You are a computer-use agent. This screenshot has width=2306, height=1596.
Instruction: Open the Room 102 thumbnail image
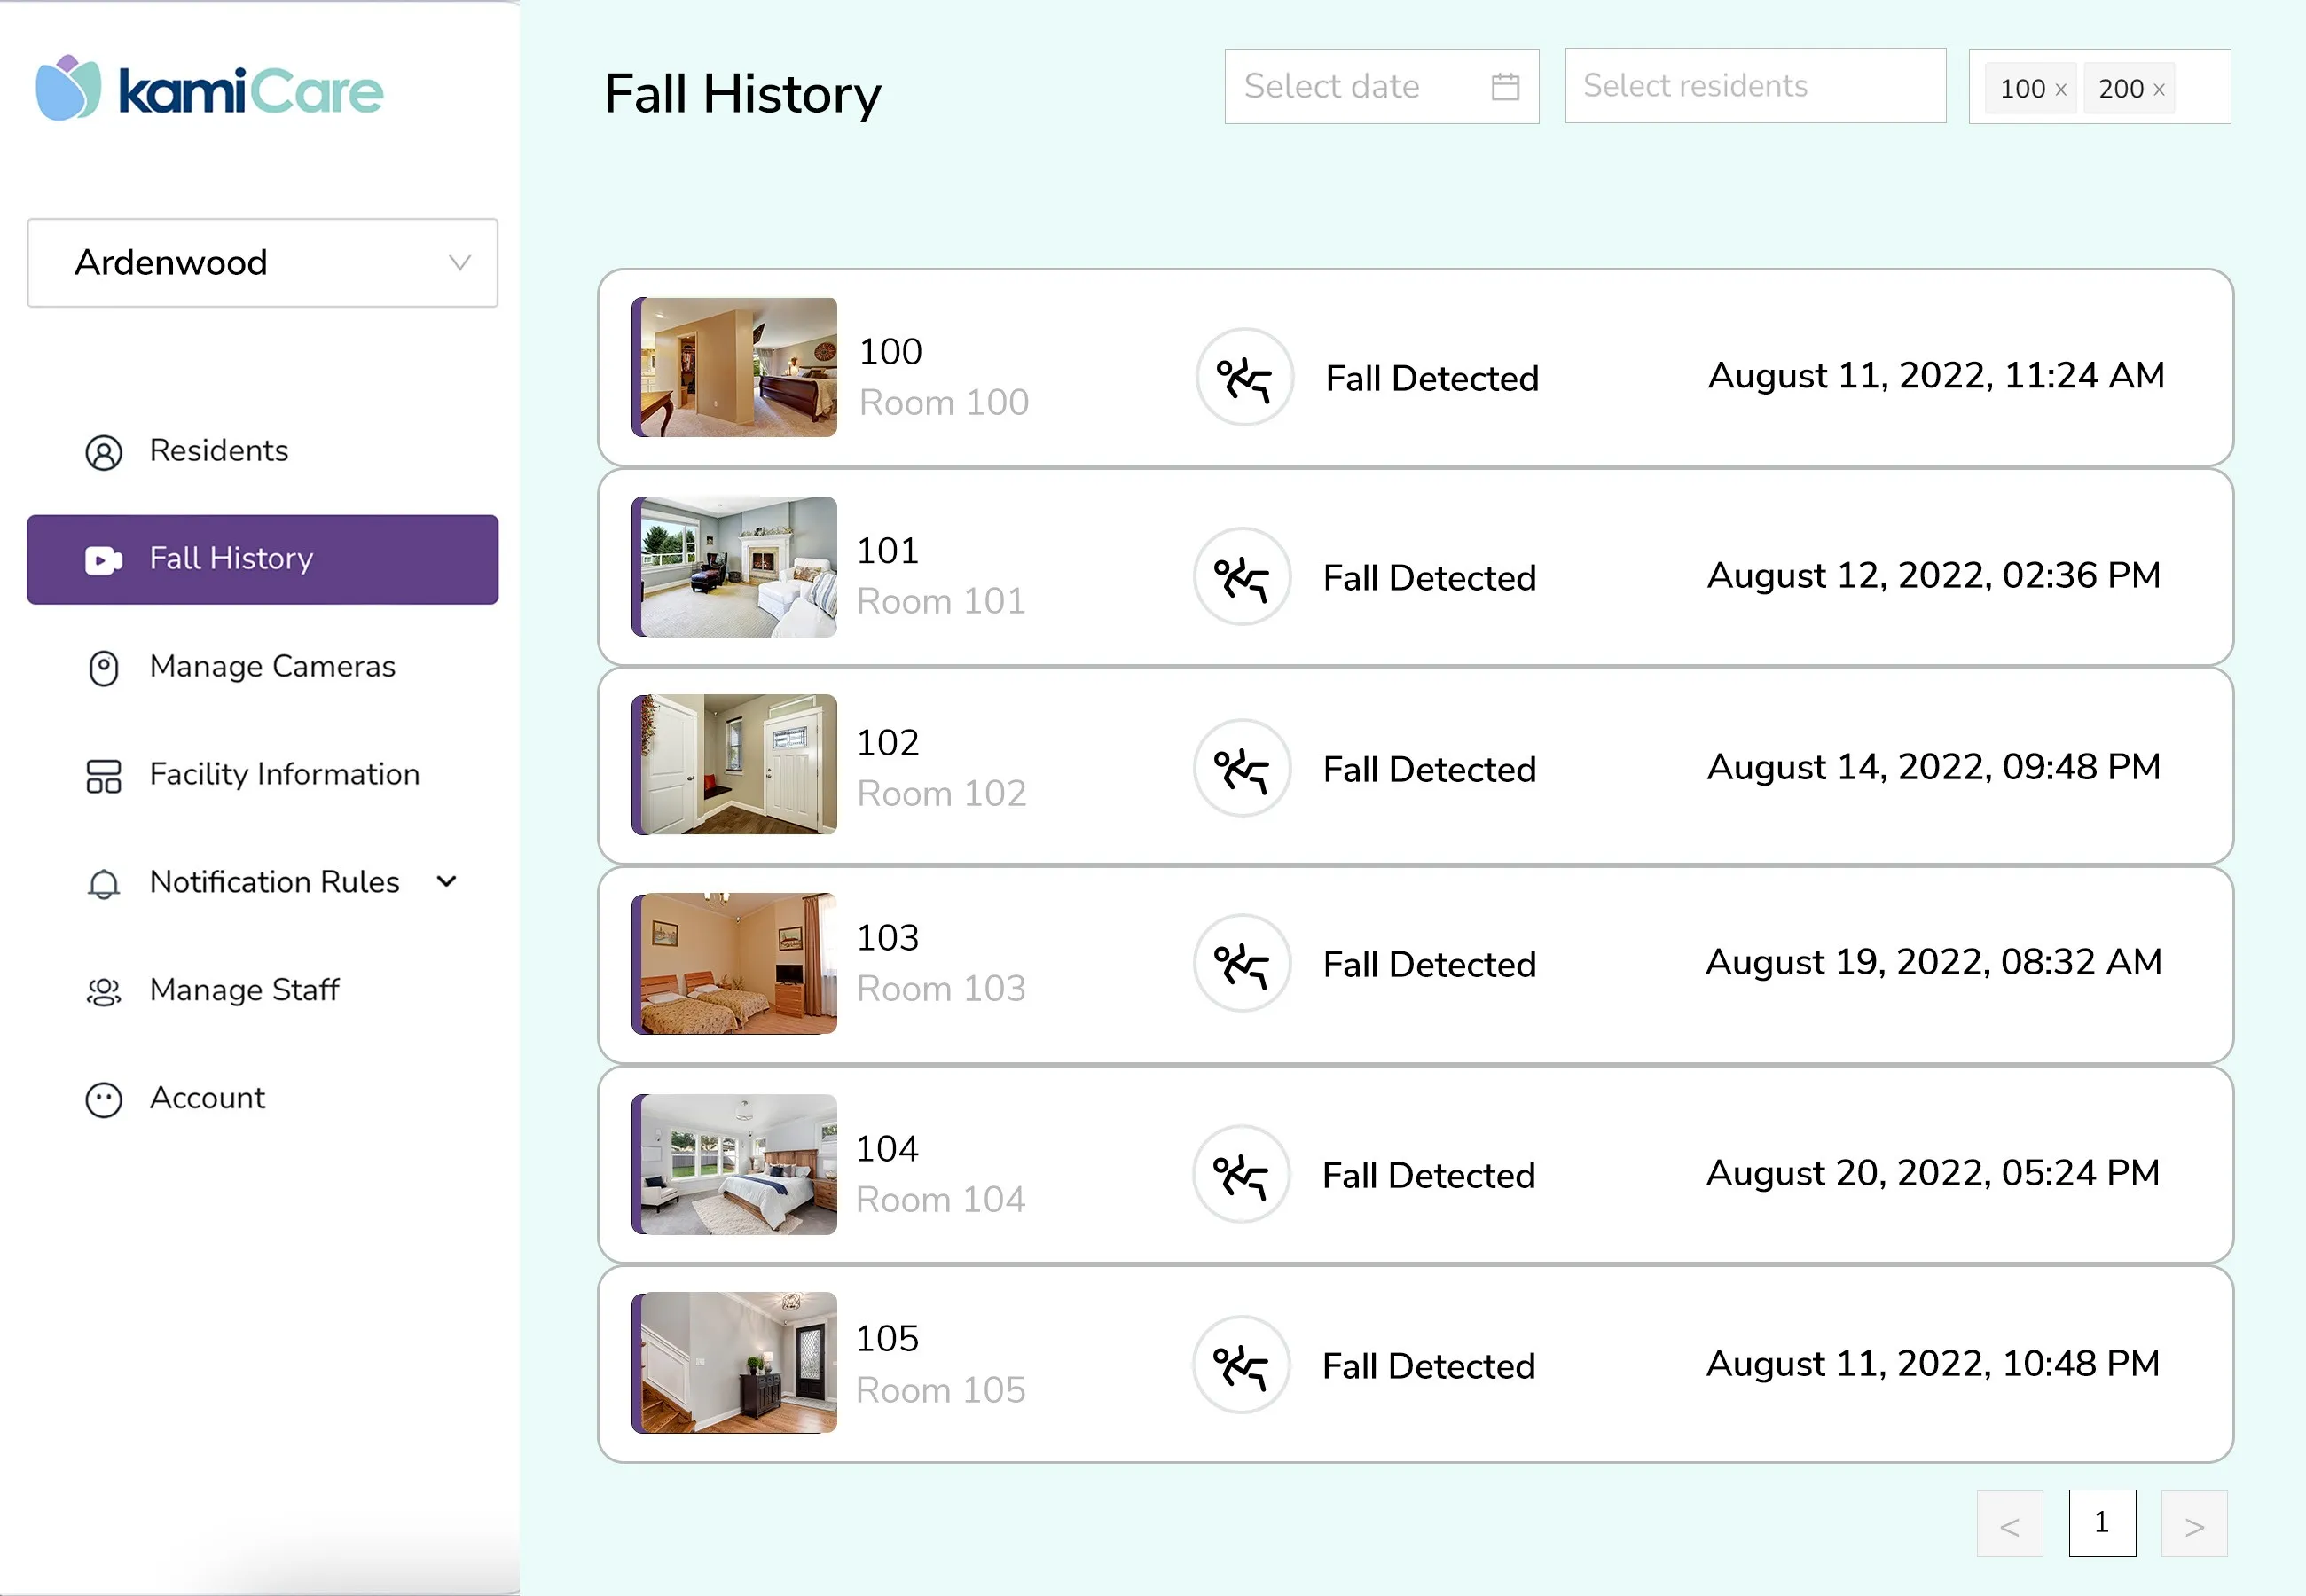[x=735, y=765]
